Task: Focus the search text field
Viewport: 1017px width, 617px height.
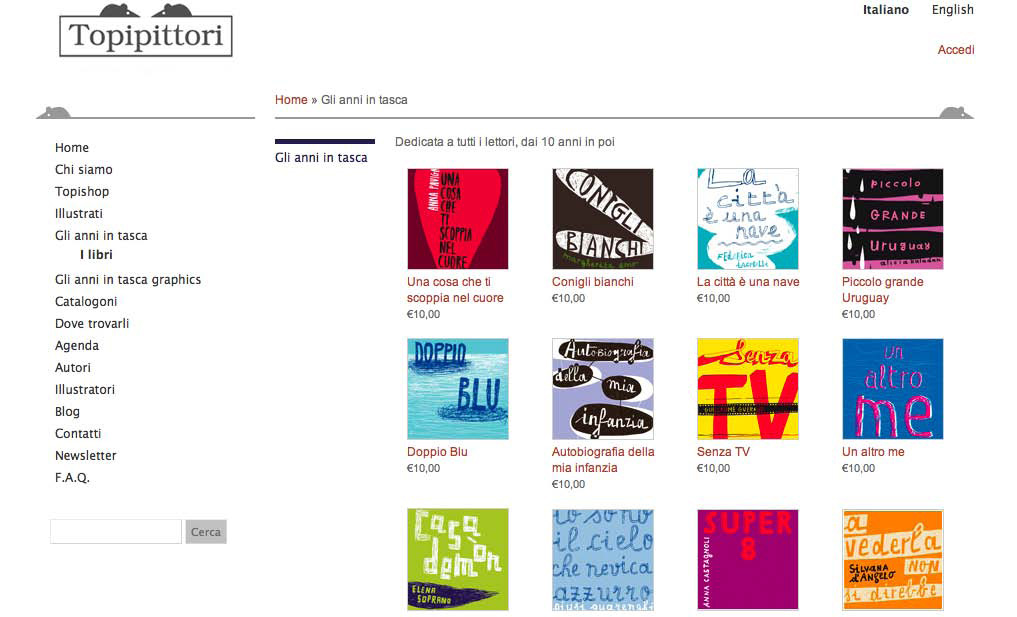Action: pyautogui.click(x=116, y=532)
